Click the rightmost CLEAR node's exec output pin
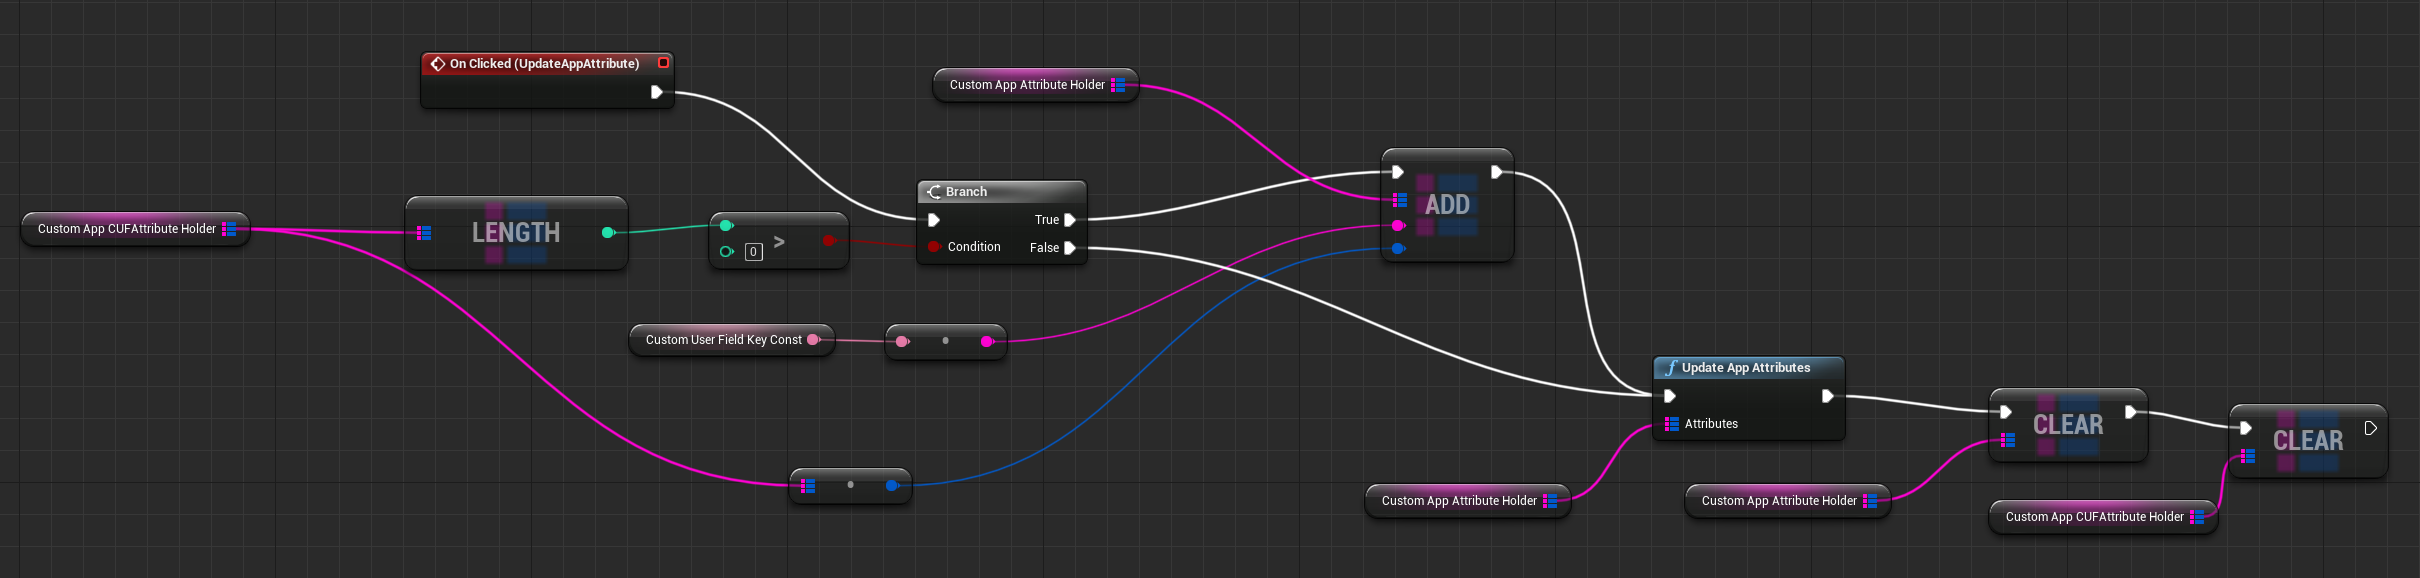The image size is (2420, 578). (x=2370, y=428)
